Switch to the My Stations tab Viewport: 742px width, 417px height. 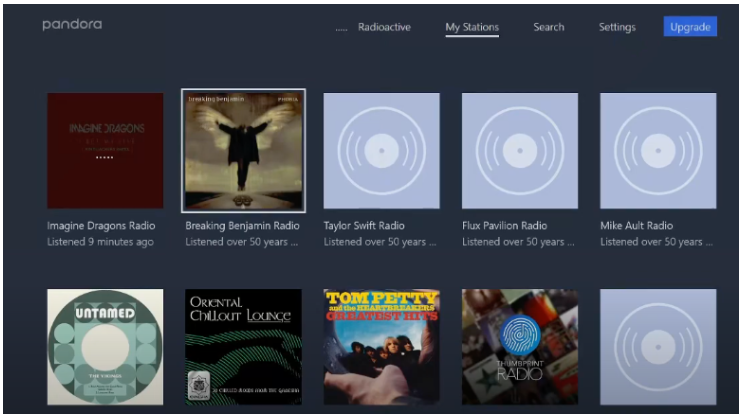click(472, 27)
